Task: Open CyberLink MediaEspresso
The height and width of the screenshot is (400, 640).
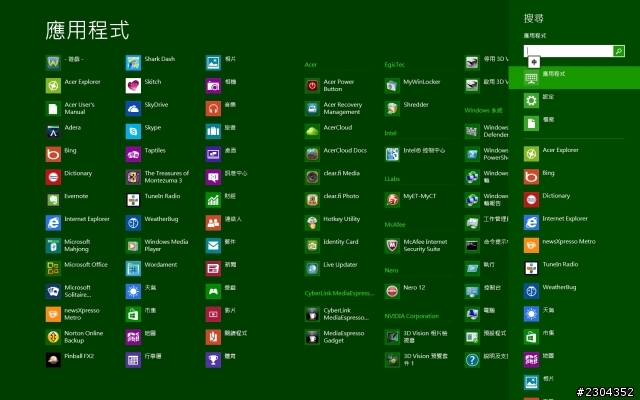Action: click(337, 314)
